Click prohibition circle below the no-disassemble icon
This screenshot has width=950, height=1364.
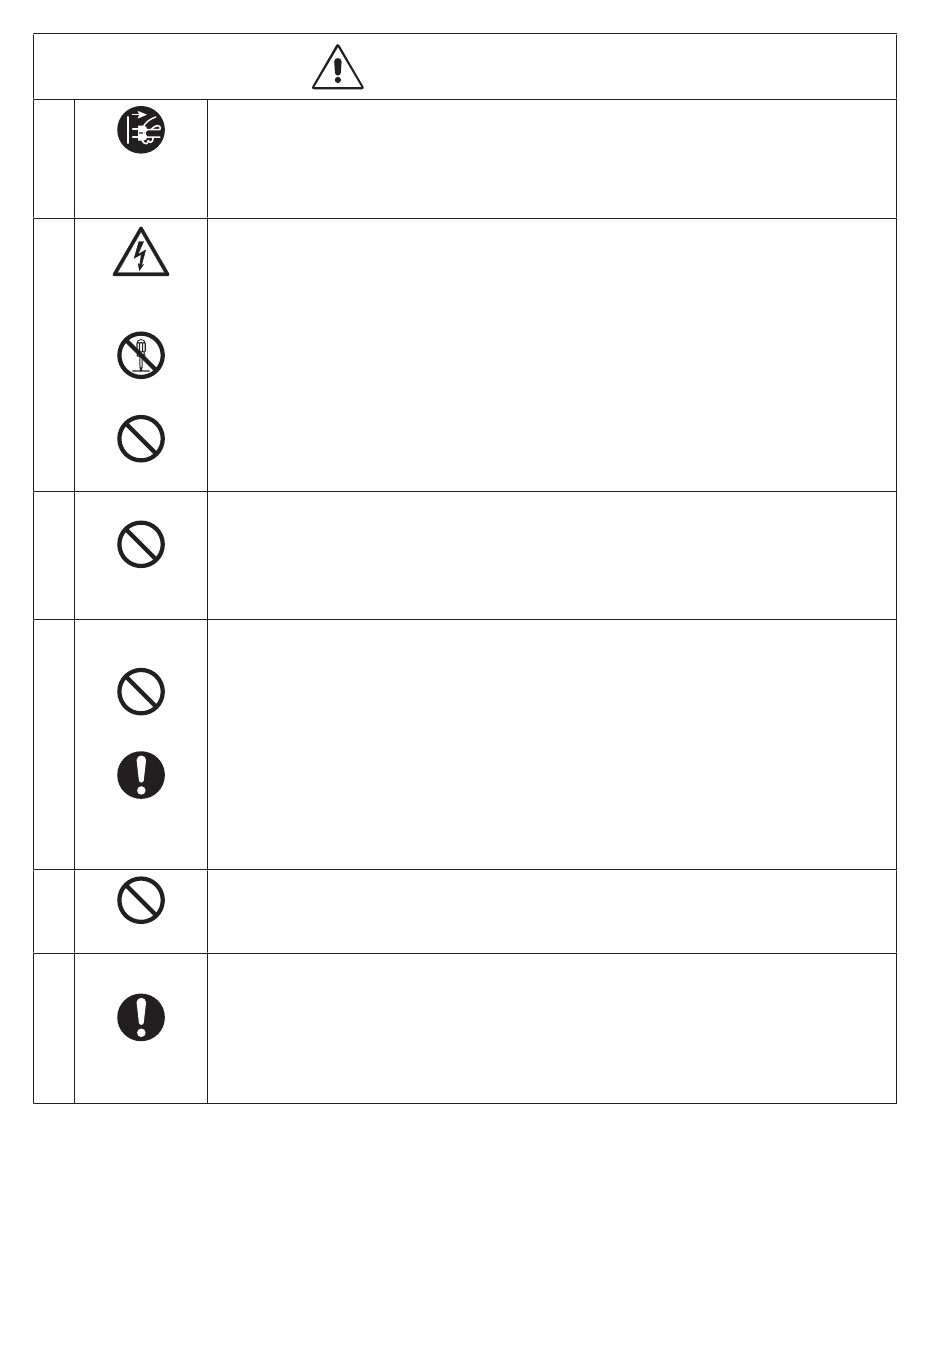click(x=141, y=438)
